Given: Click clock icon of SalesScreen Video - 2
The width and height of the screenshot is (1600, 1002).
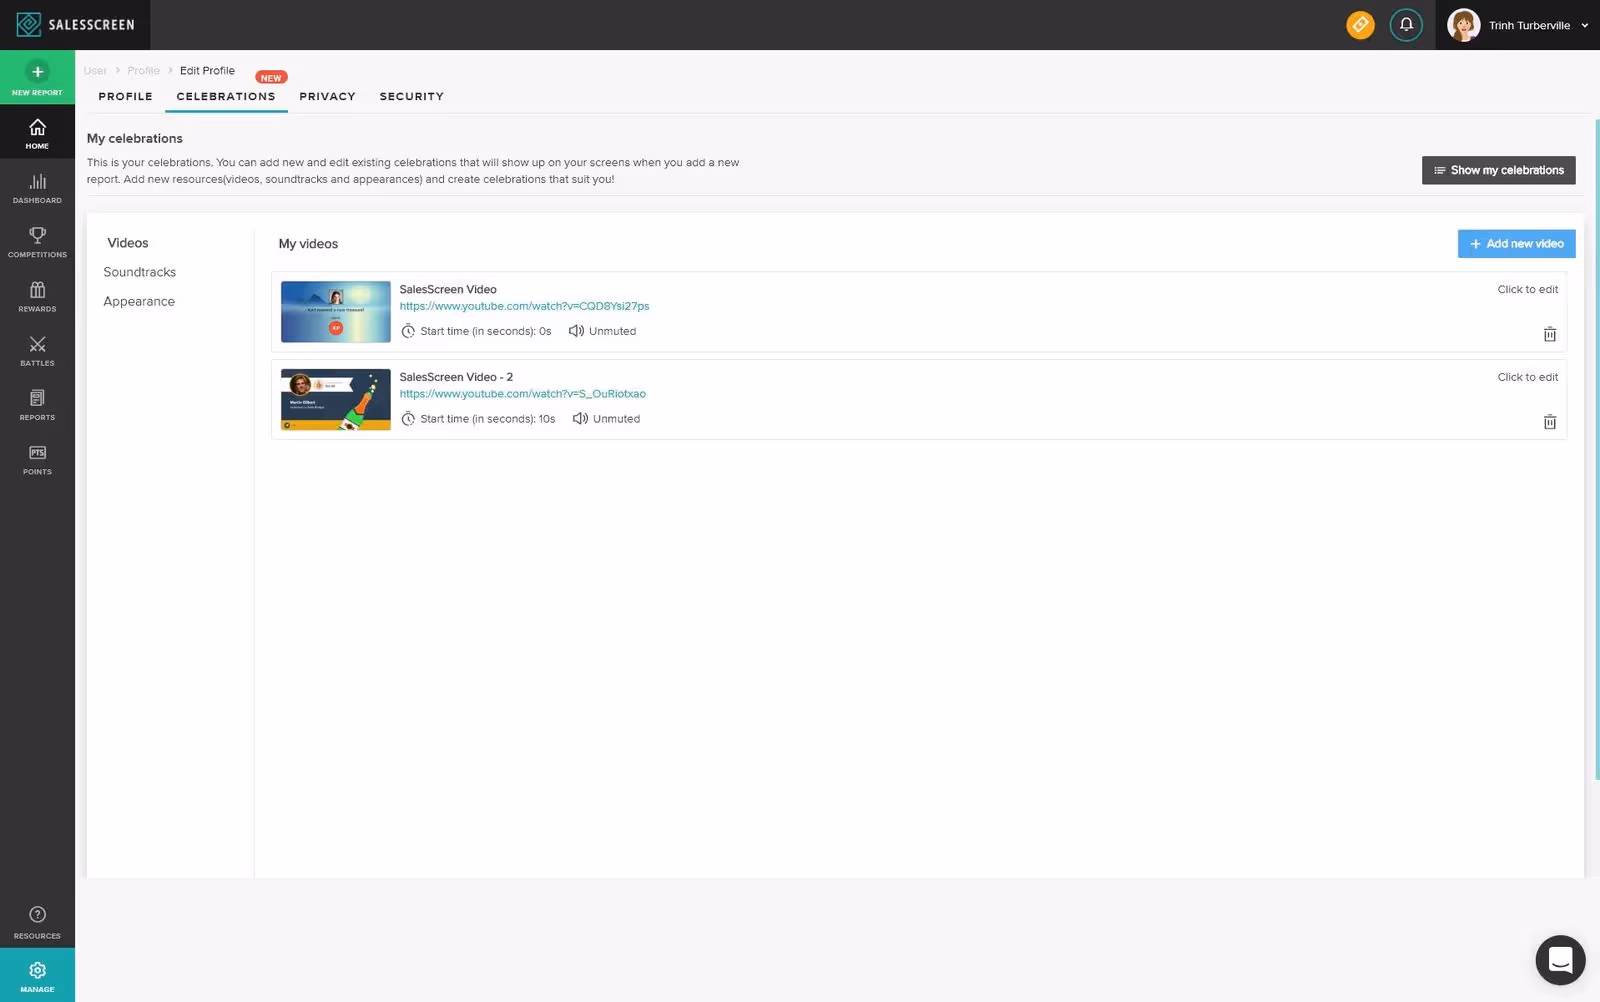Looking at the screenshot, I should pyautogui.click(x=408, y=419).
